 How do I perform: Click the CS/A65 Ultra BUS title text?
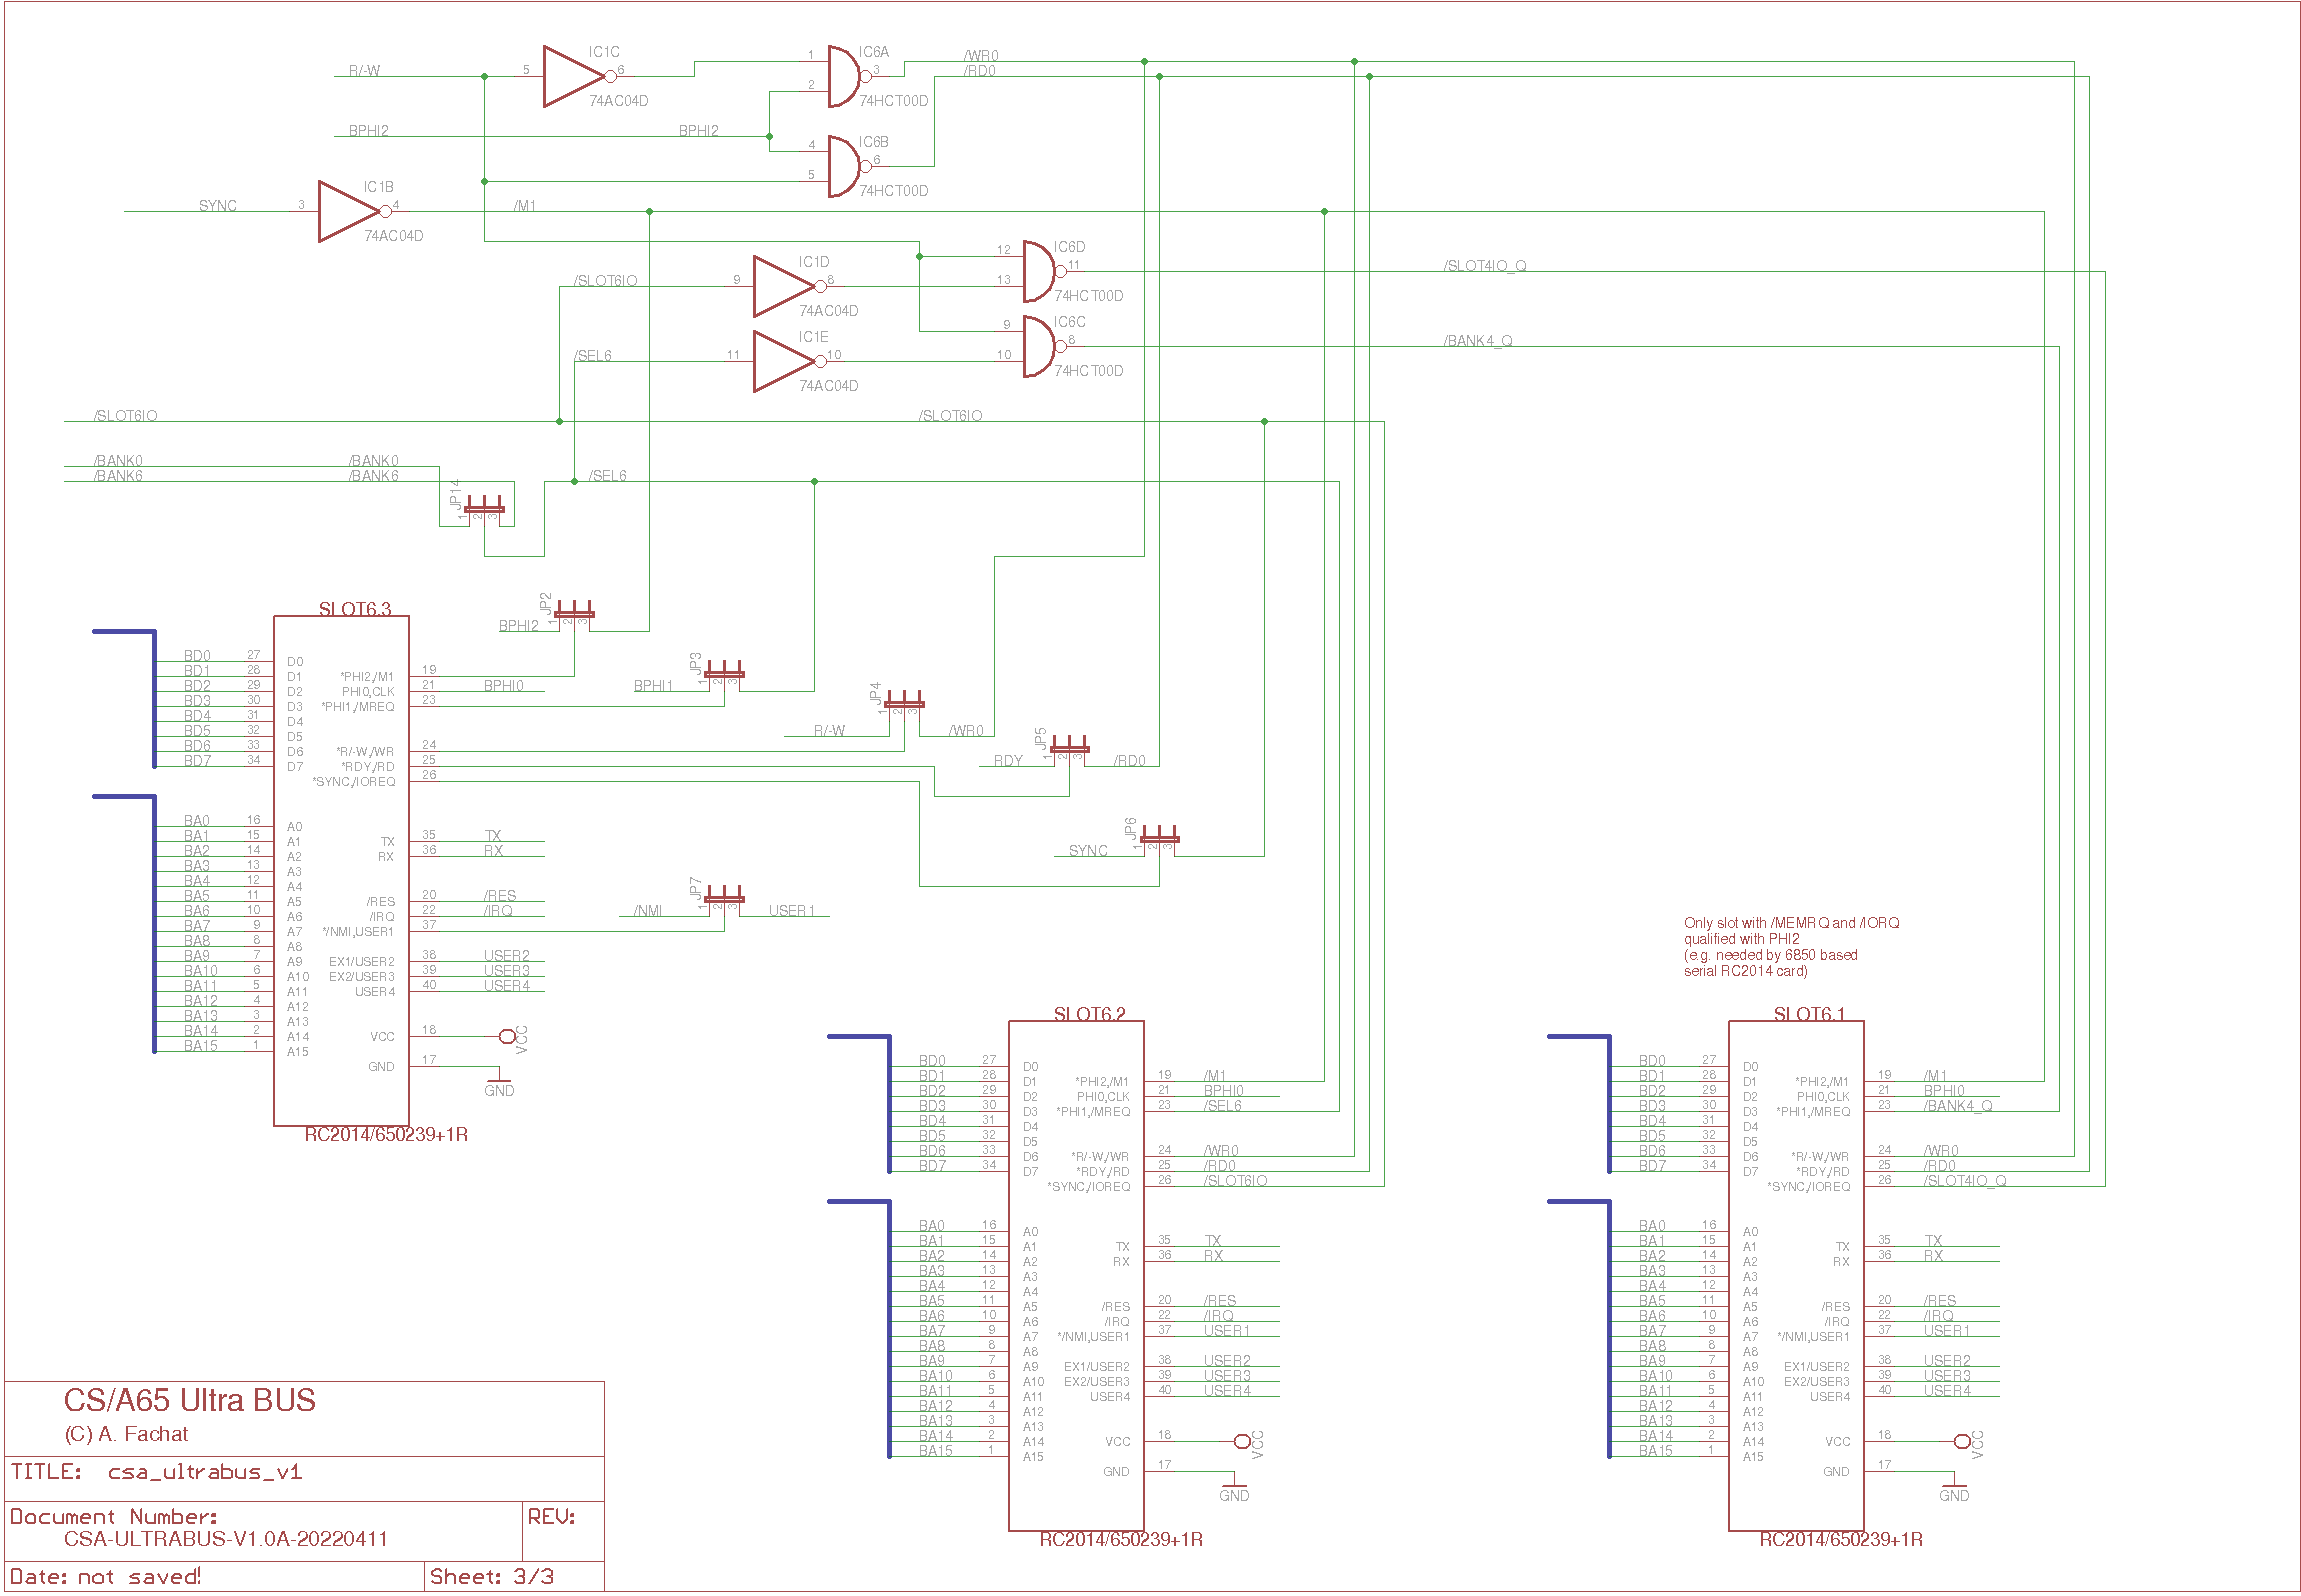click(190, 1399)
